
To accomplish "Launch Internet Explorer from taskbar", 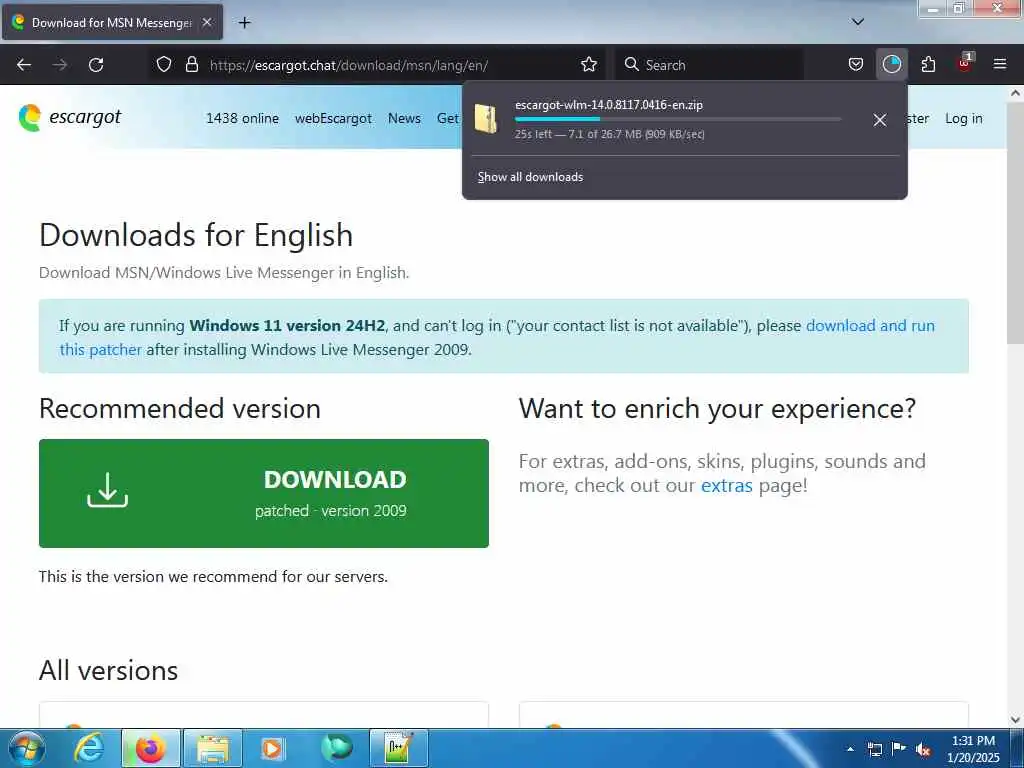I will [89, 748].
